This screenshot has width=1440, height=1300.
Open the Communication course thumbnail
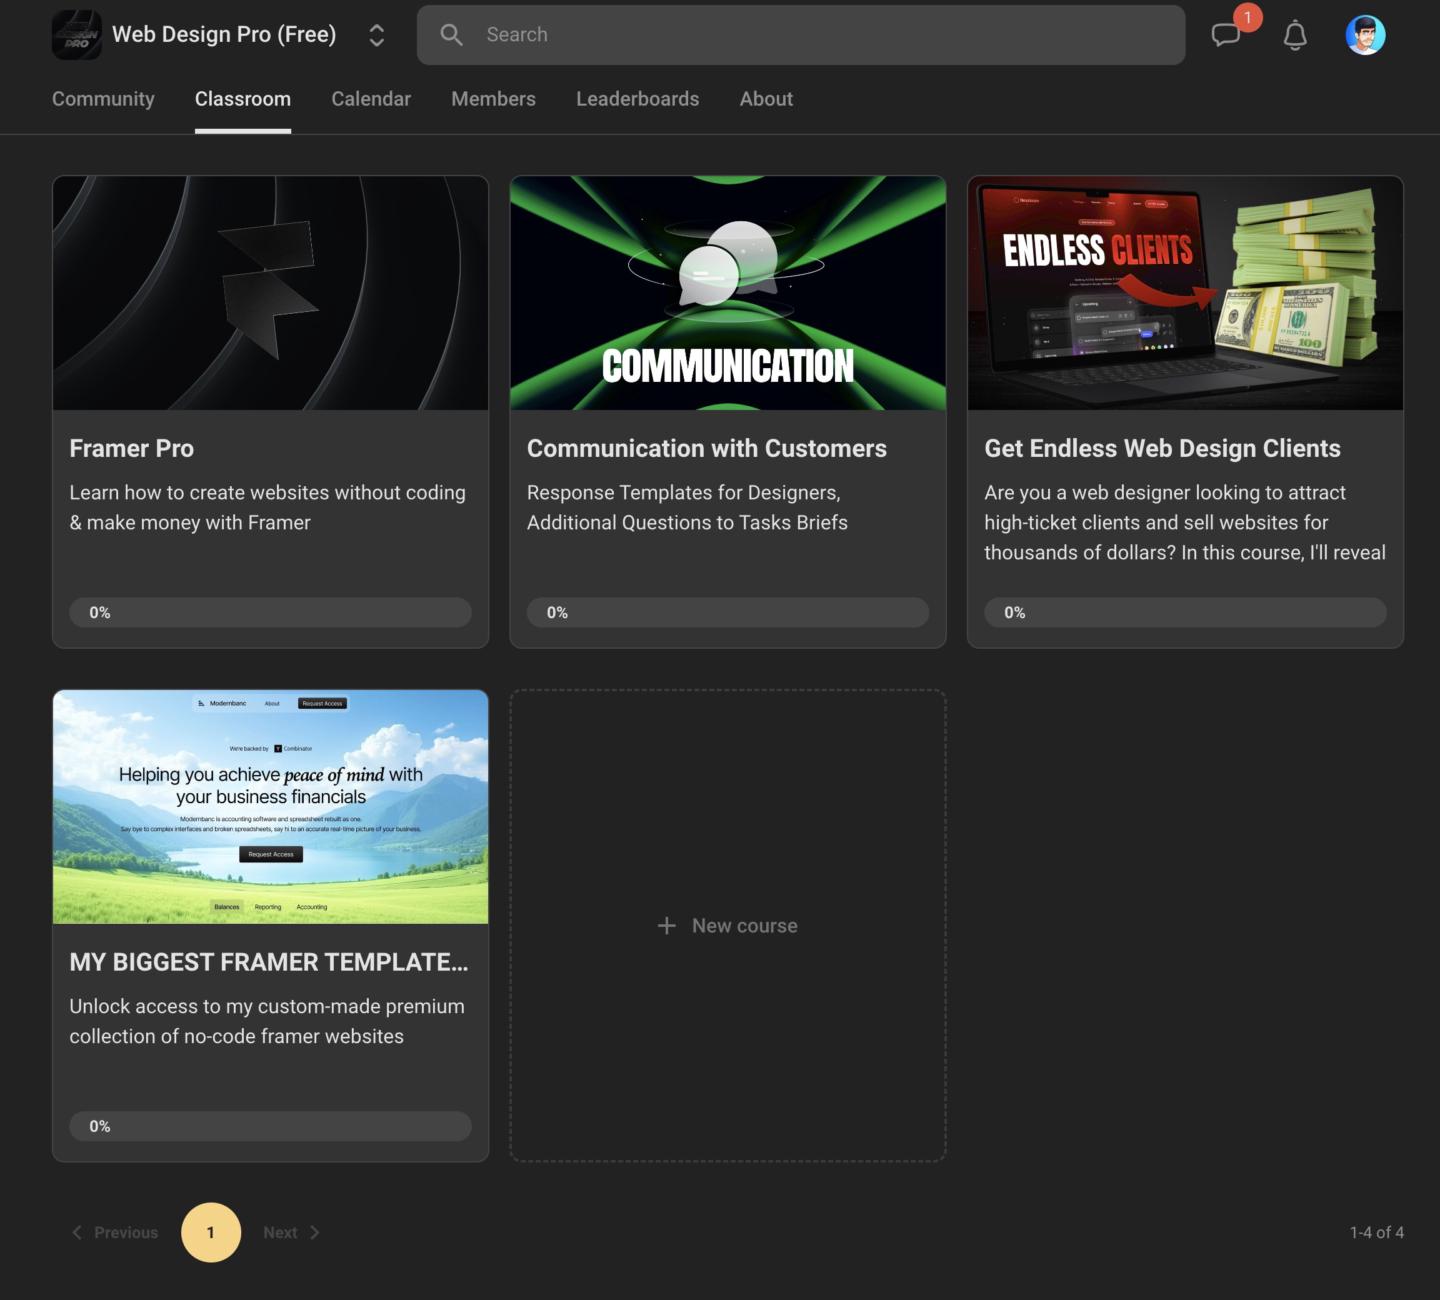click(728, 293)
